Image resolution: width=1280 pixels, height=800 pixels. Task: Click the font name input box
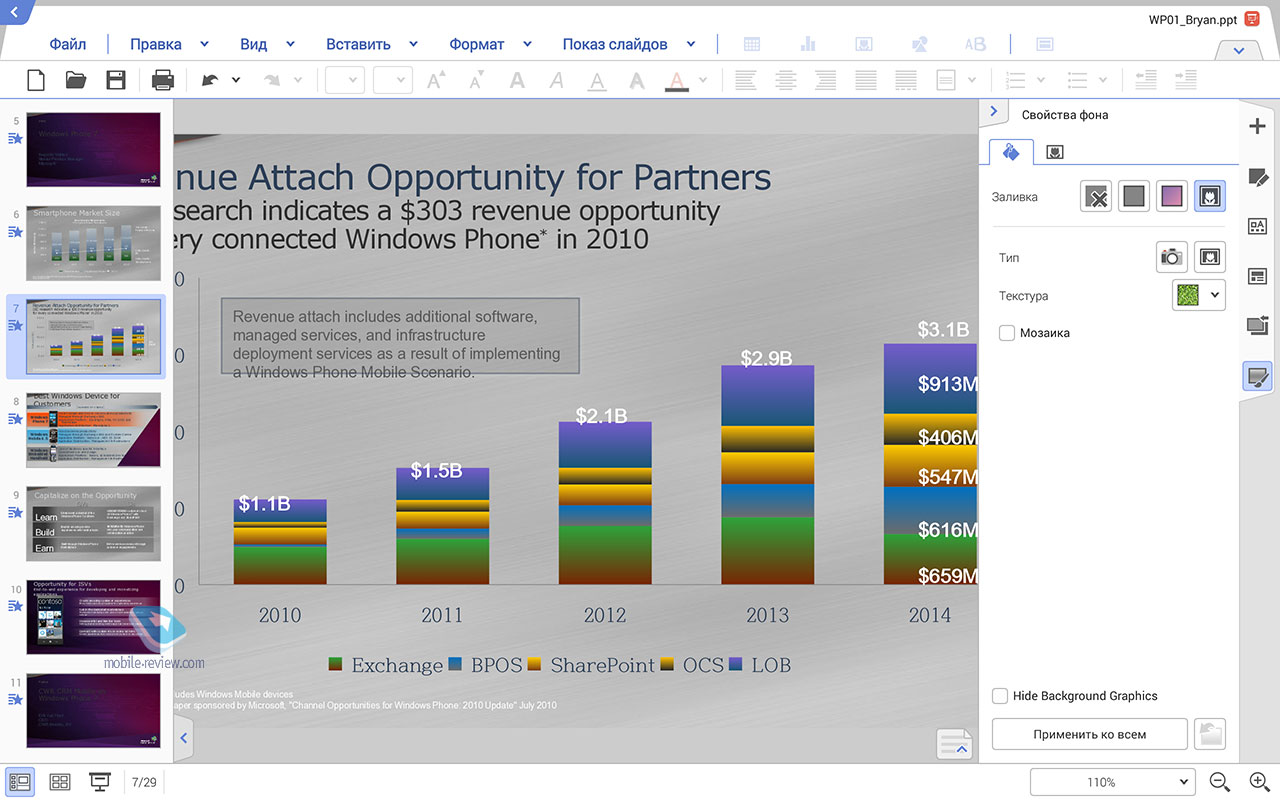(x=345, y=80)
